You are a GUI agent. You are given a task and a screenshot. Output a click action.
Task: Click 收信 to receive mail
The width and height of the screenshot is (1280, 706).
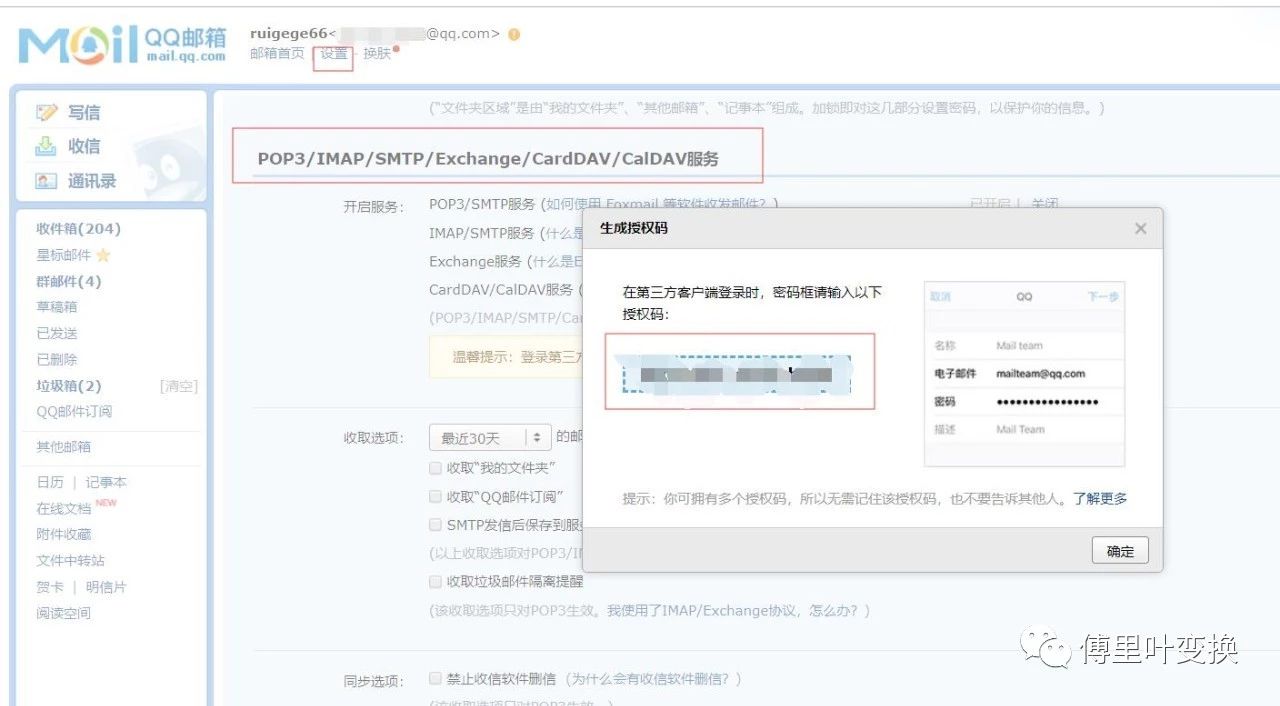84,146
